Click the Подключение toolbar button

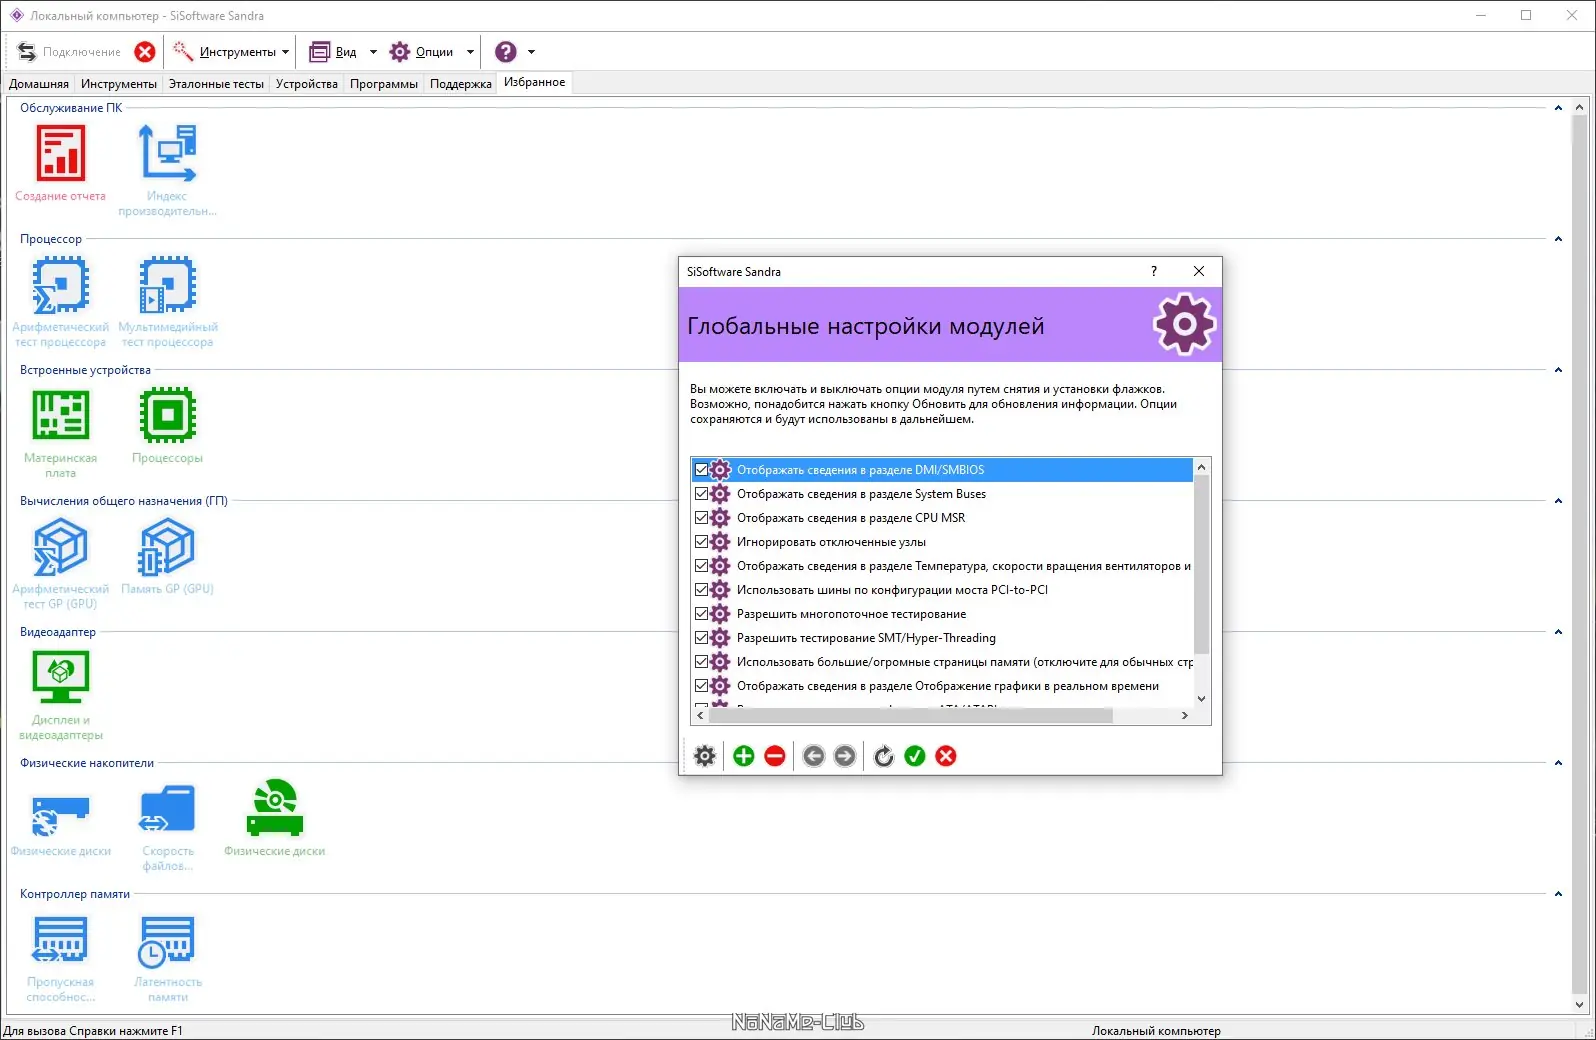[70, 52]
